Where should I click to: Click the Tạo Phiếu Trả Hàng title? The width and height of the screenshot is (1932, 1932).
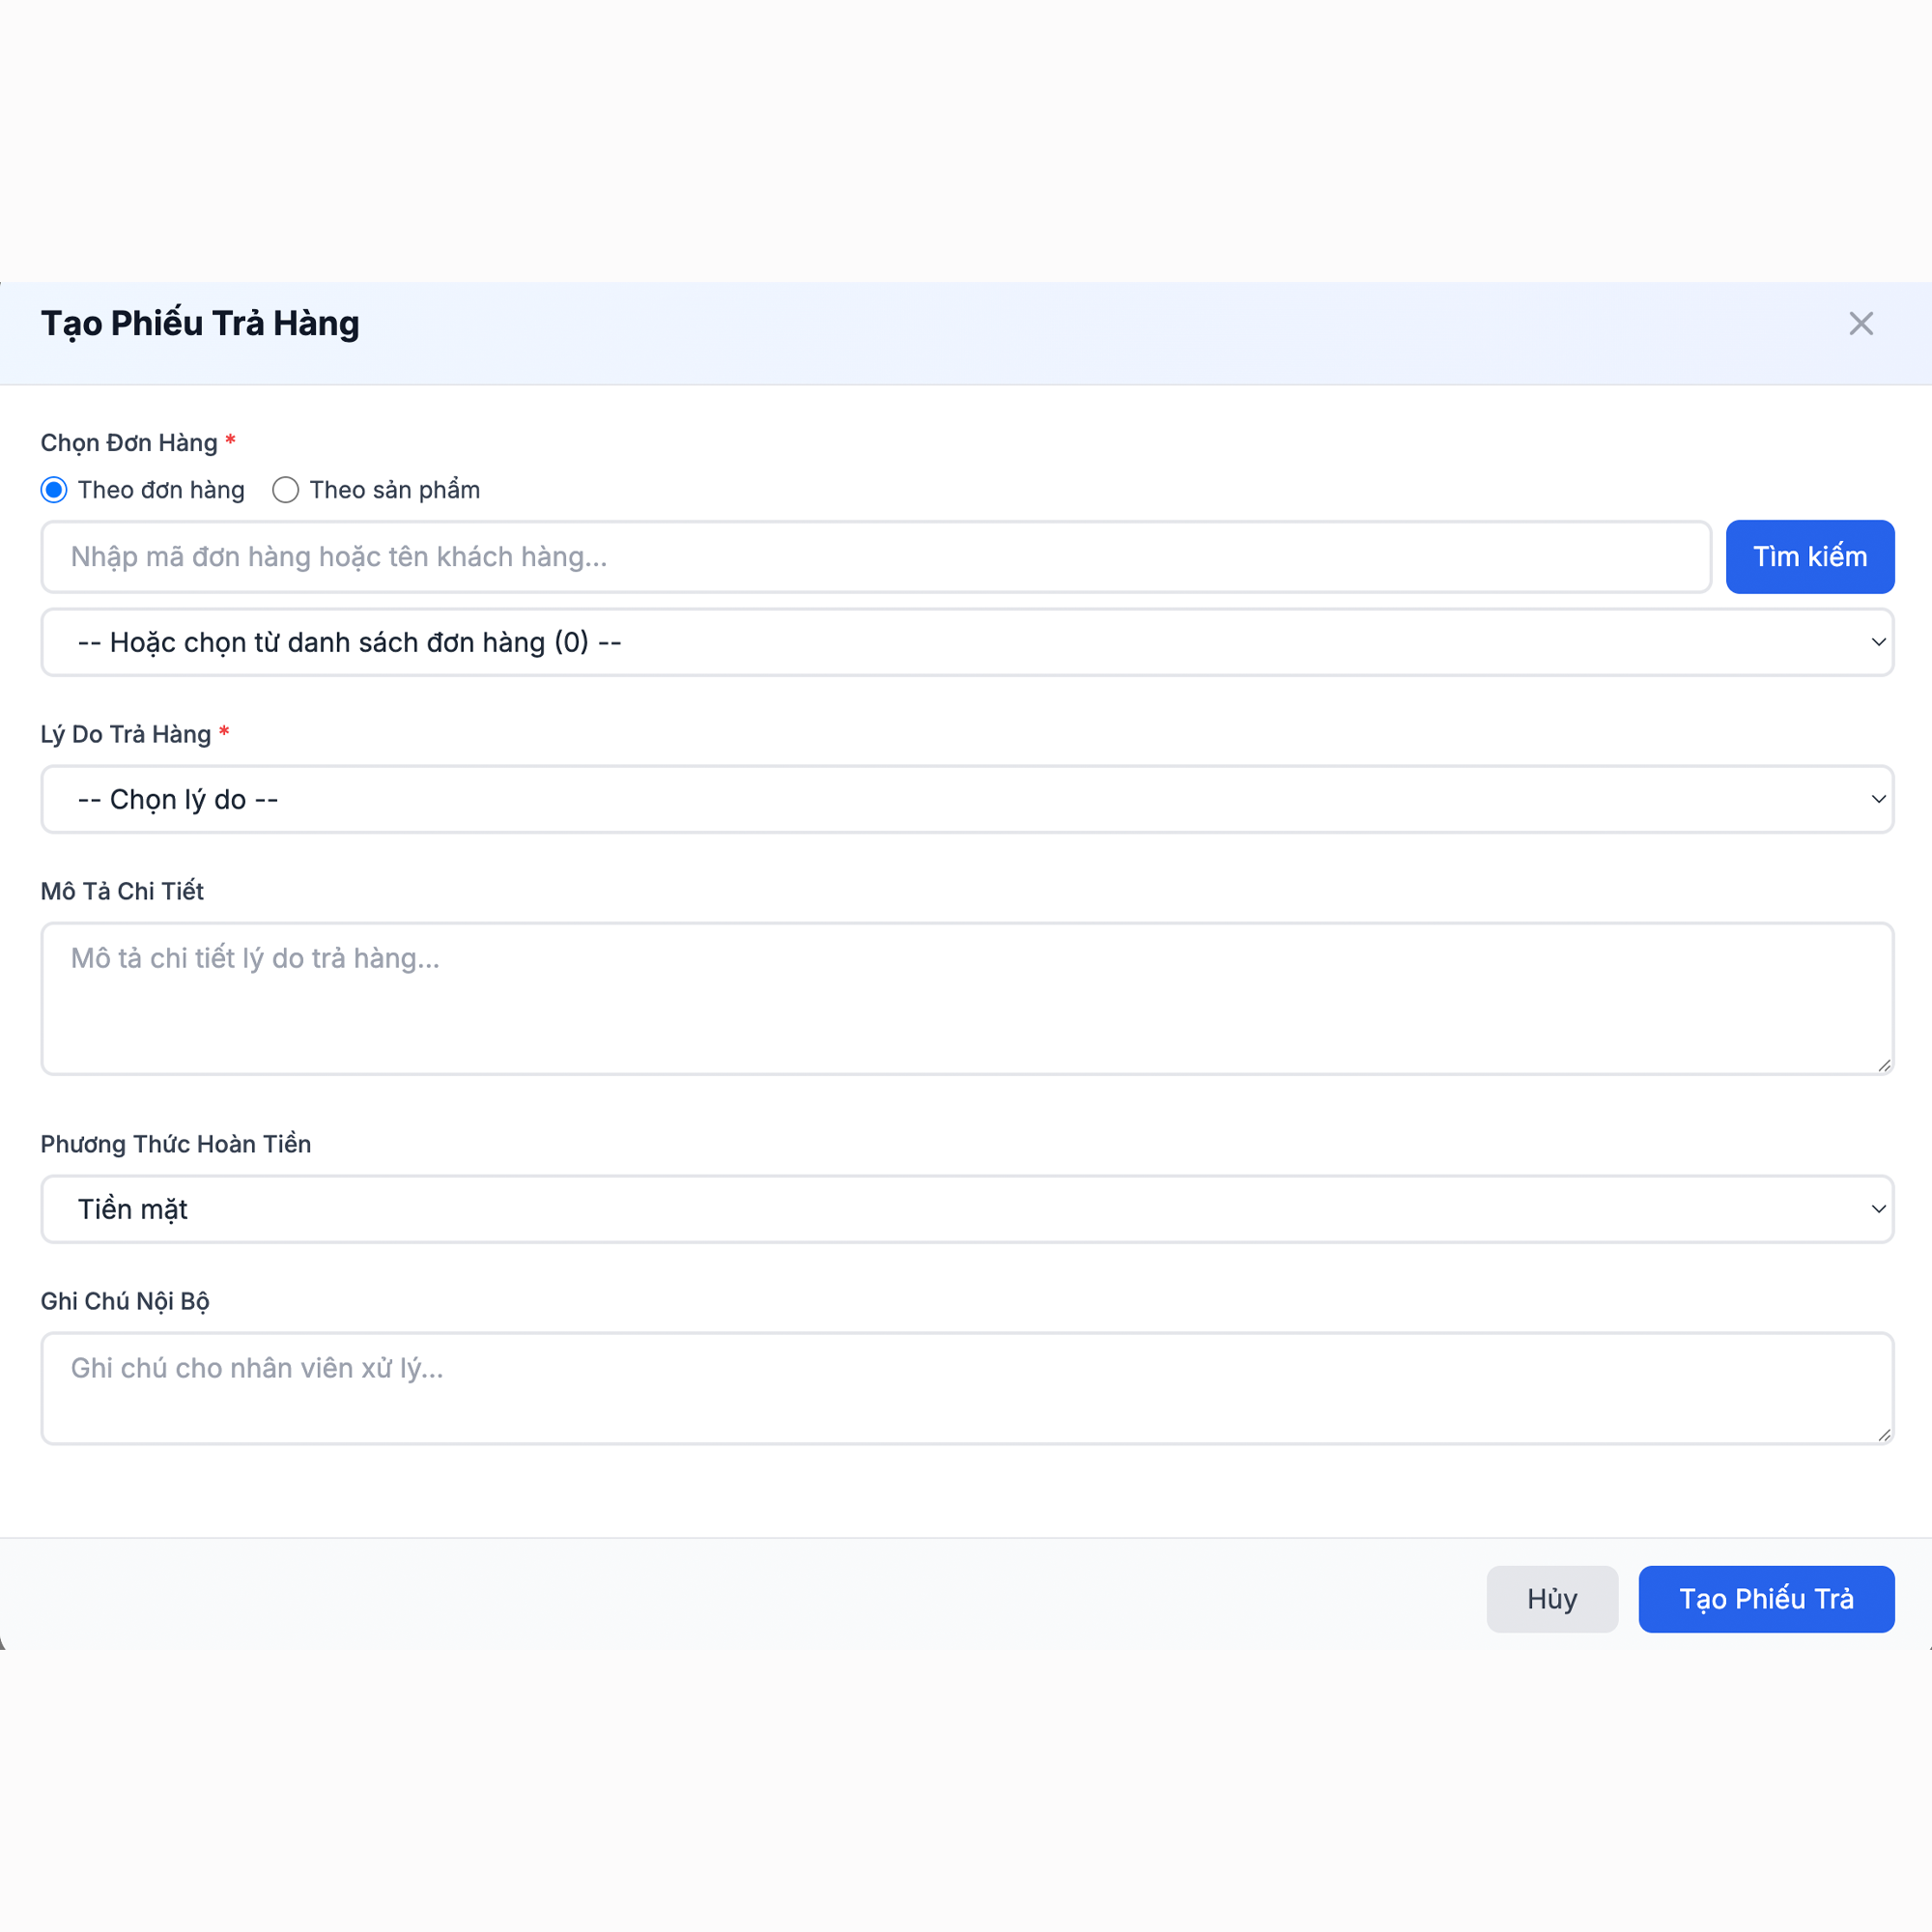pos(200,324)
